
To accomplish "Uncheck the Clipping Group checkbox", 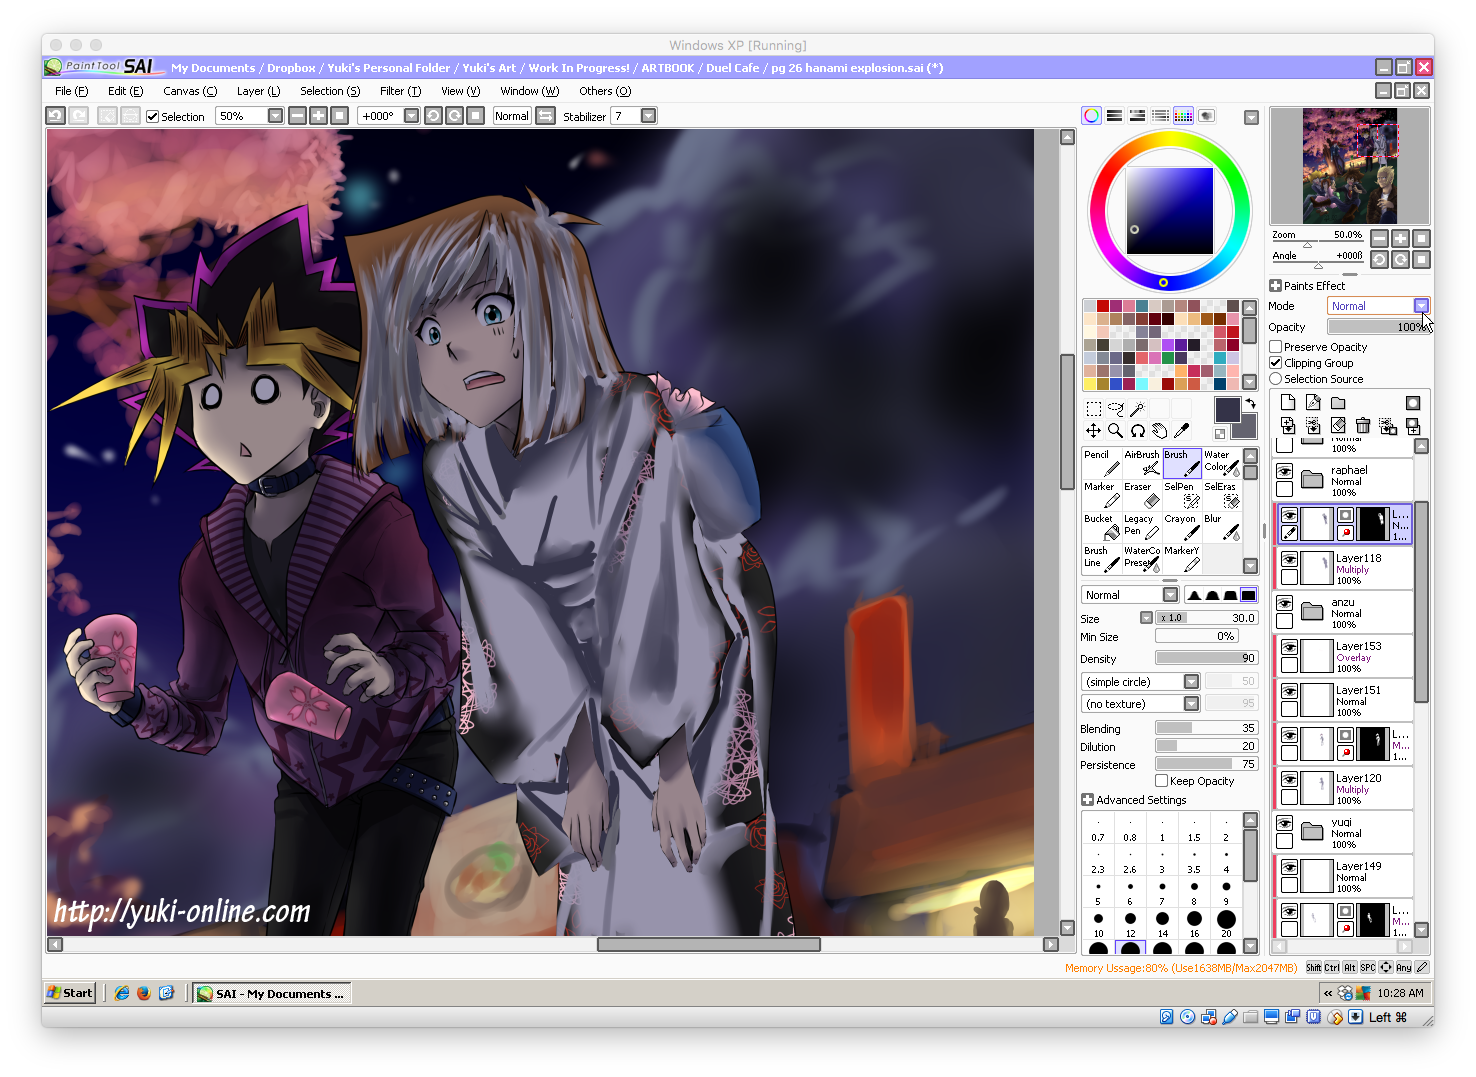I will tap(1276, 363).
